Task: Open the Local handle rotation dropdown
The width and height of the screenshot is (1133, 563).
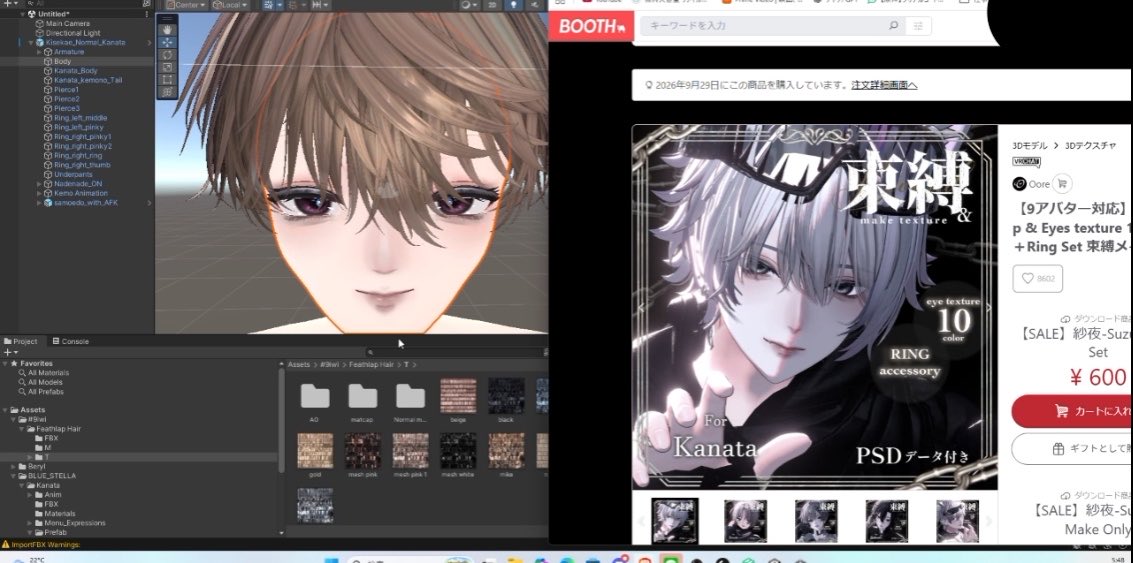Action: click(x=231, y=4)
